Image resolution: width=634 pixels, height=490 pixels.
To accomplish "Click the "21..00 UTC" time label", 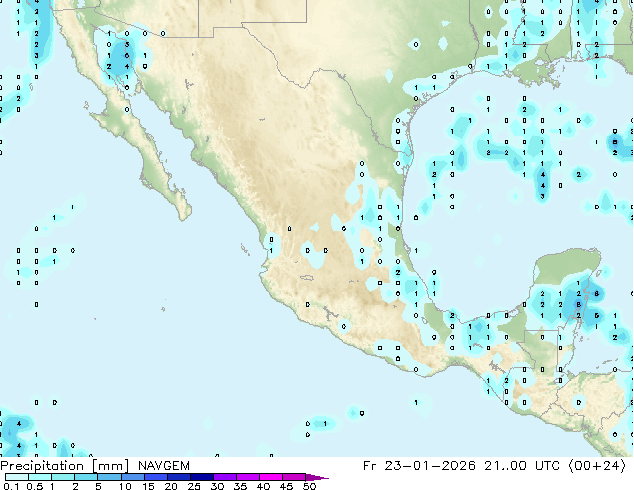I will click(522, 466).
